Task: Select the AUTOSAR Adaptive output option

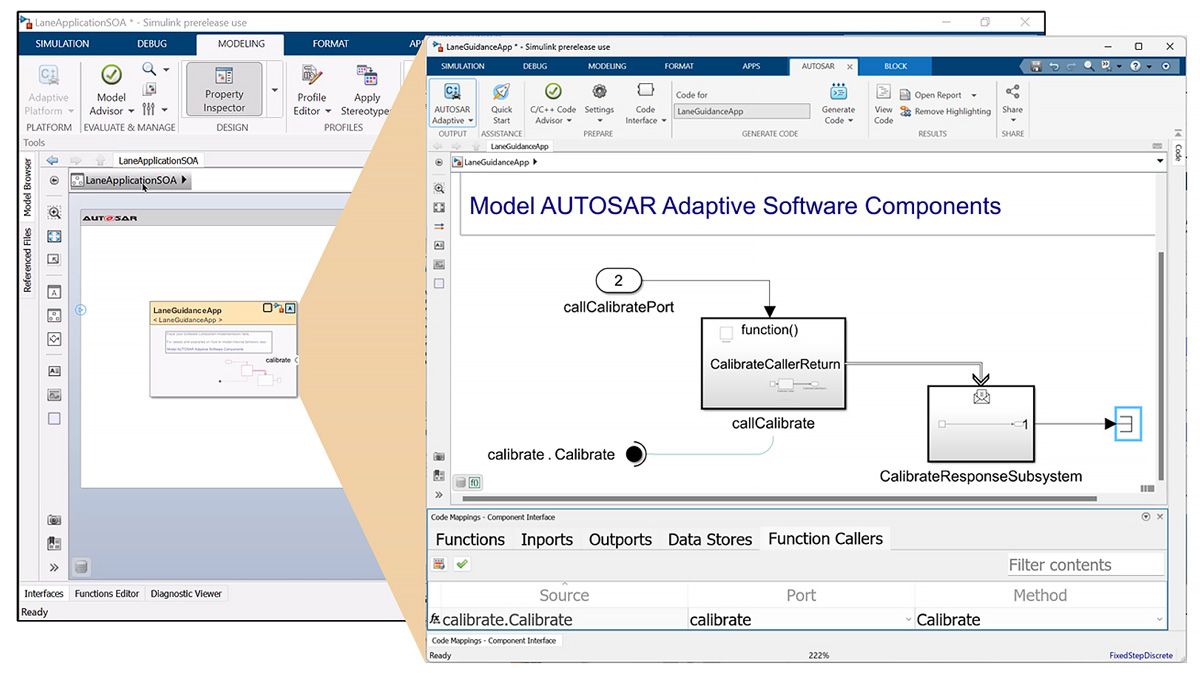Action: [x=451, y=103]
